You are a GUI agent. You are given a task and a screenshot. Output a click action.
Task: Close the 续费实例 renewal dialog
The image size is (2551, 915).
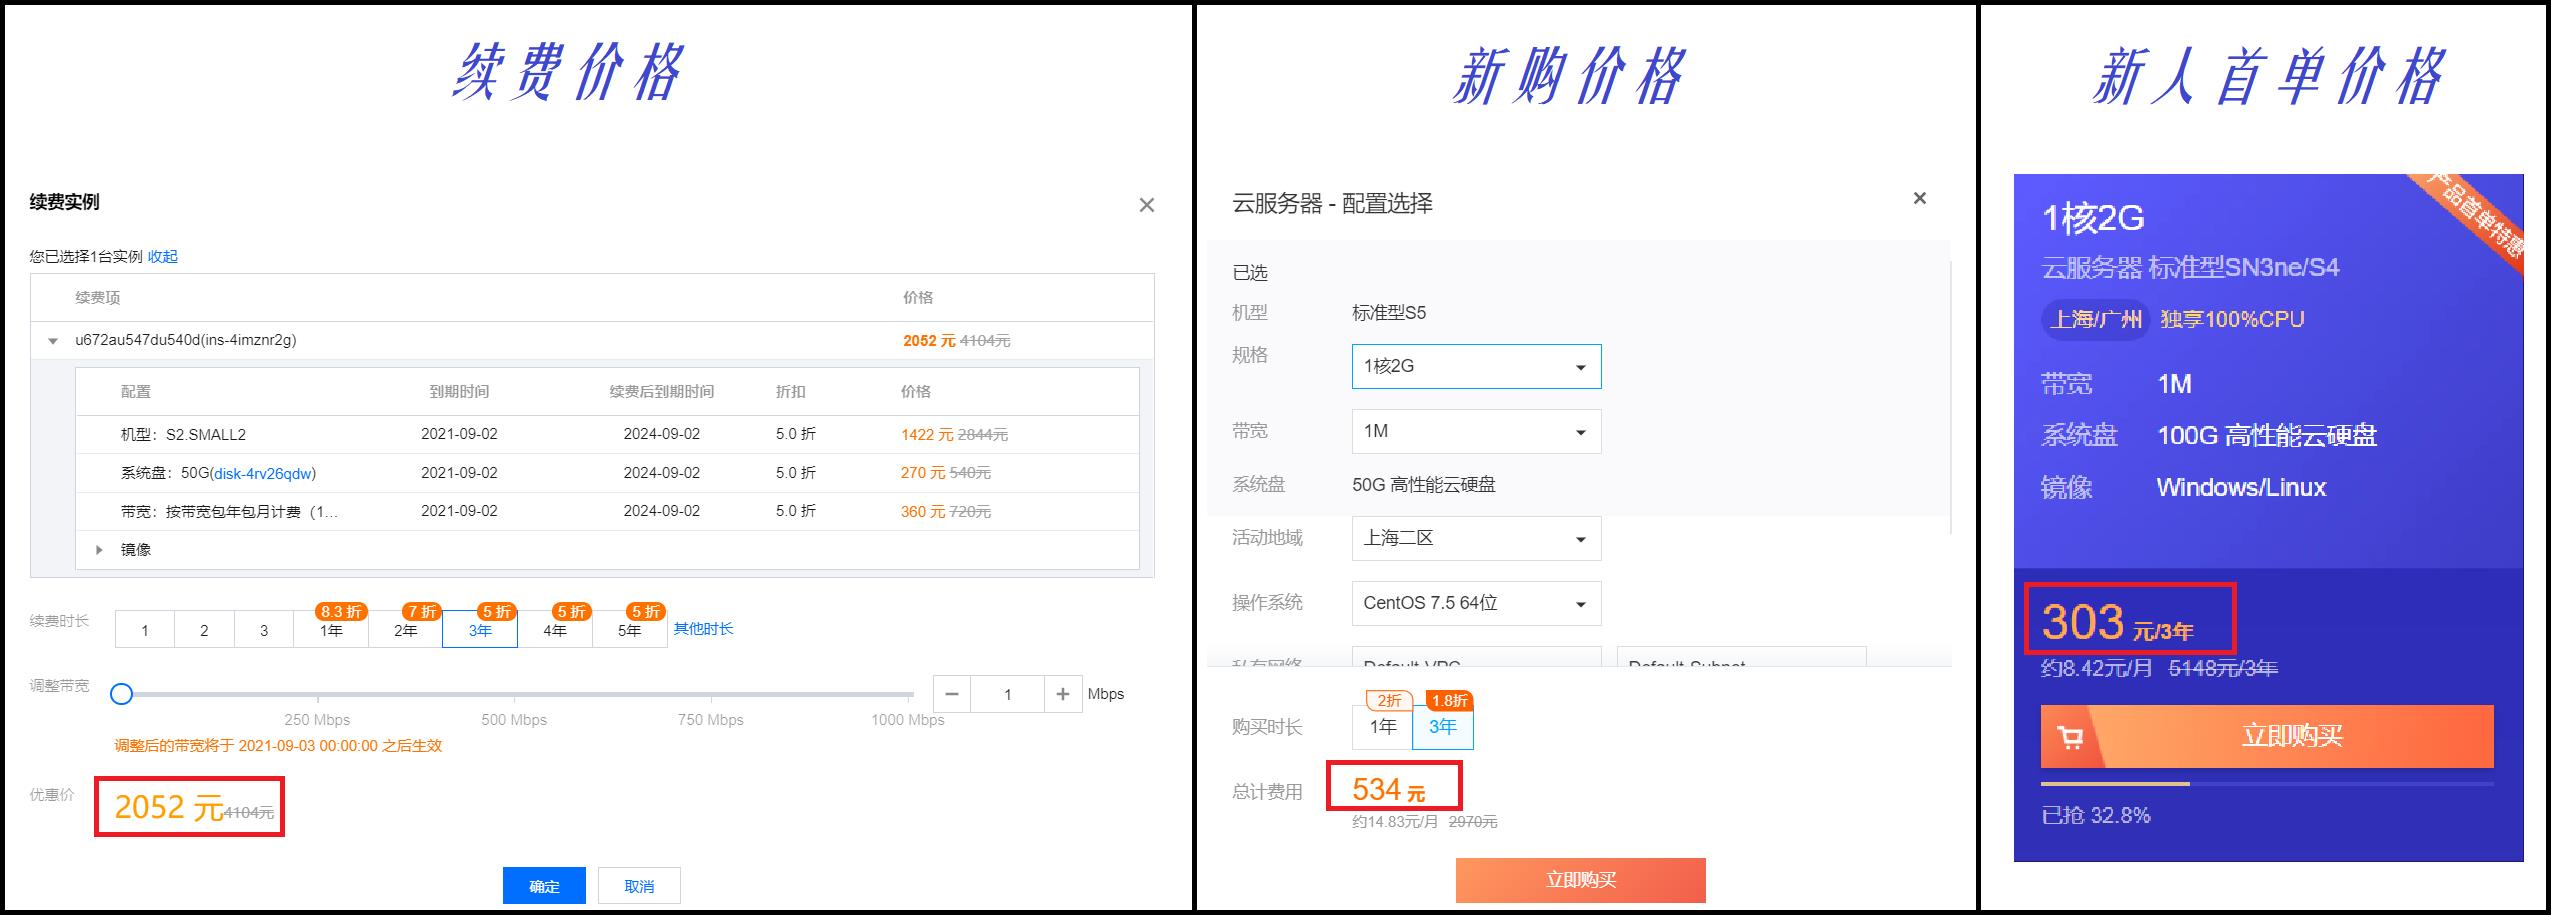pyautogui.click(x=1147, y=205)
